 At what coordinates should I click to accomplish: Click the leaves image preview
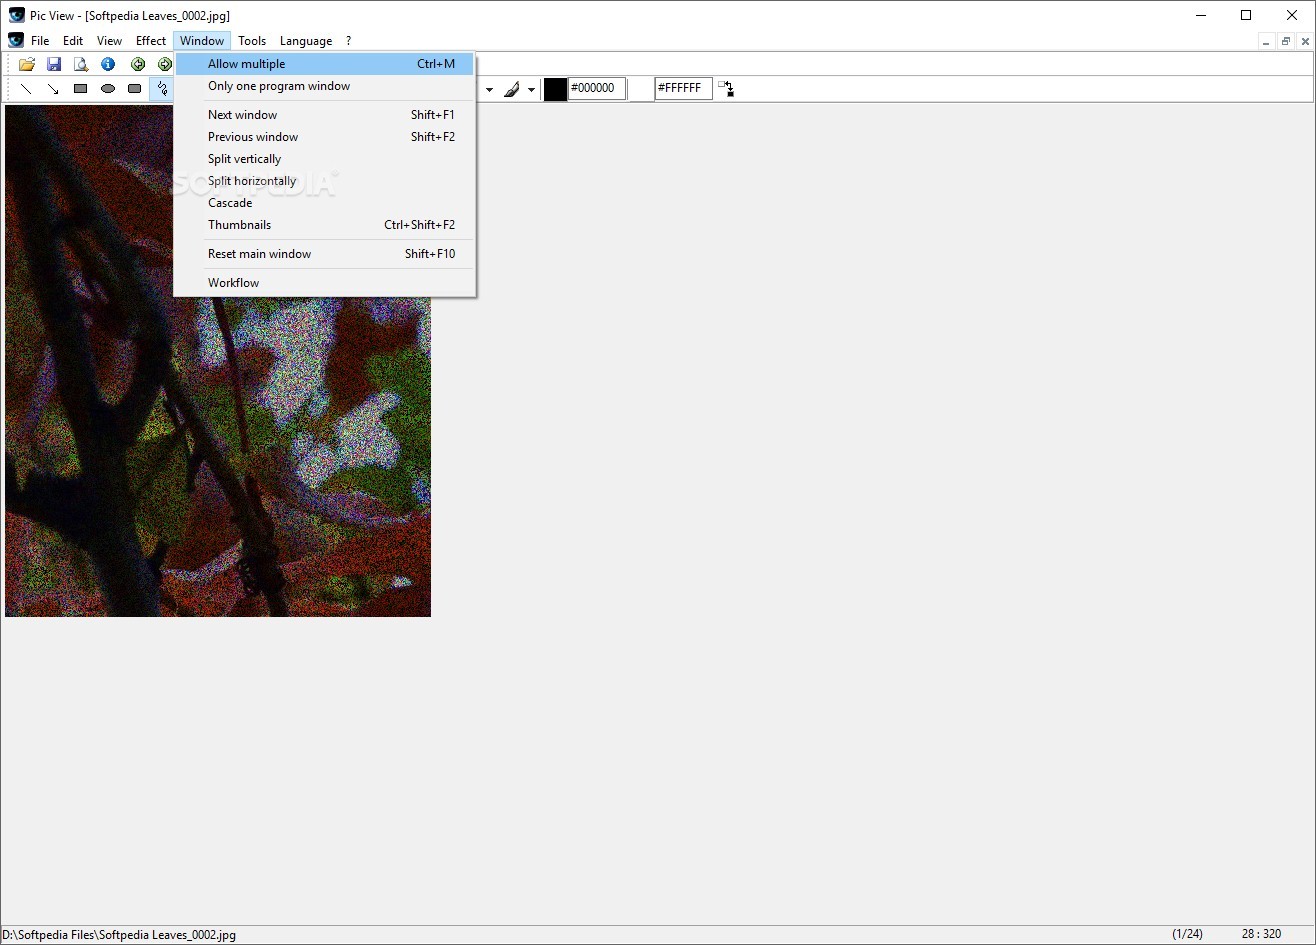coord(218,361)
